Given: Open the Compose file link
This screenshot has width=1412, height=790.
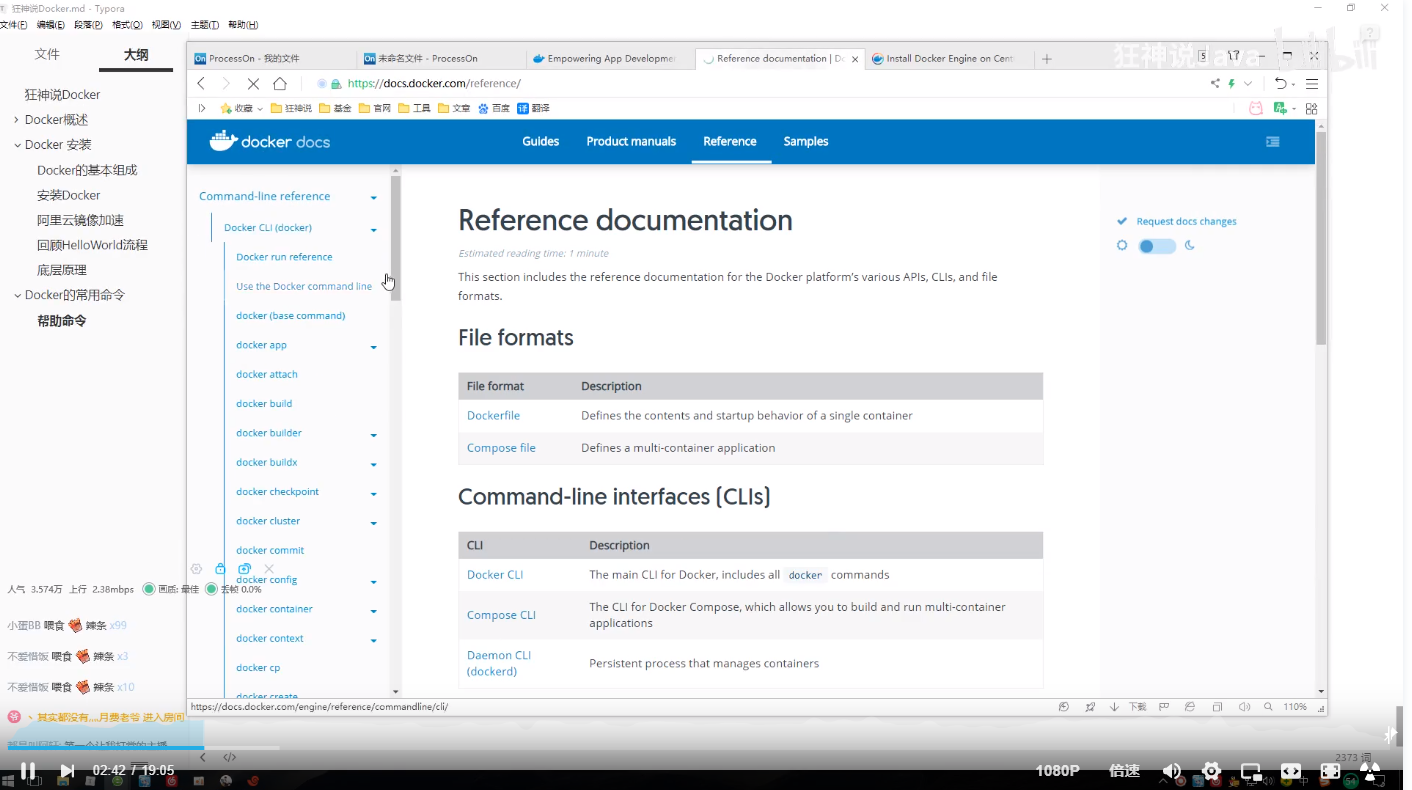Looking at the screenshot, I should point(501,448).
